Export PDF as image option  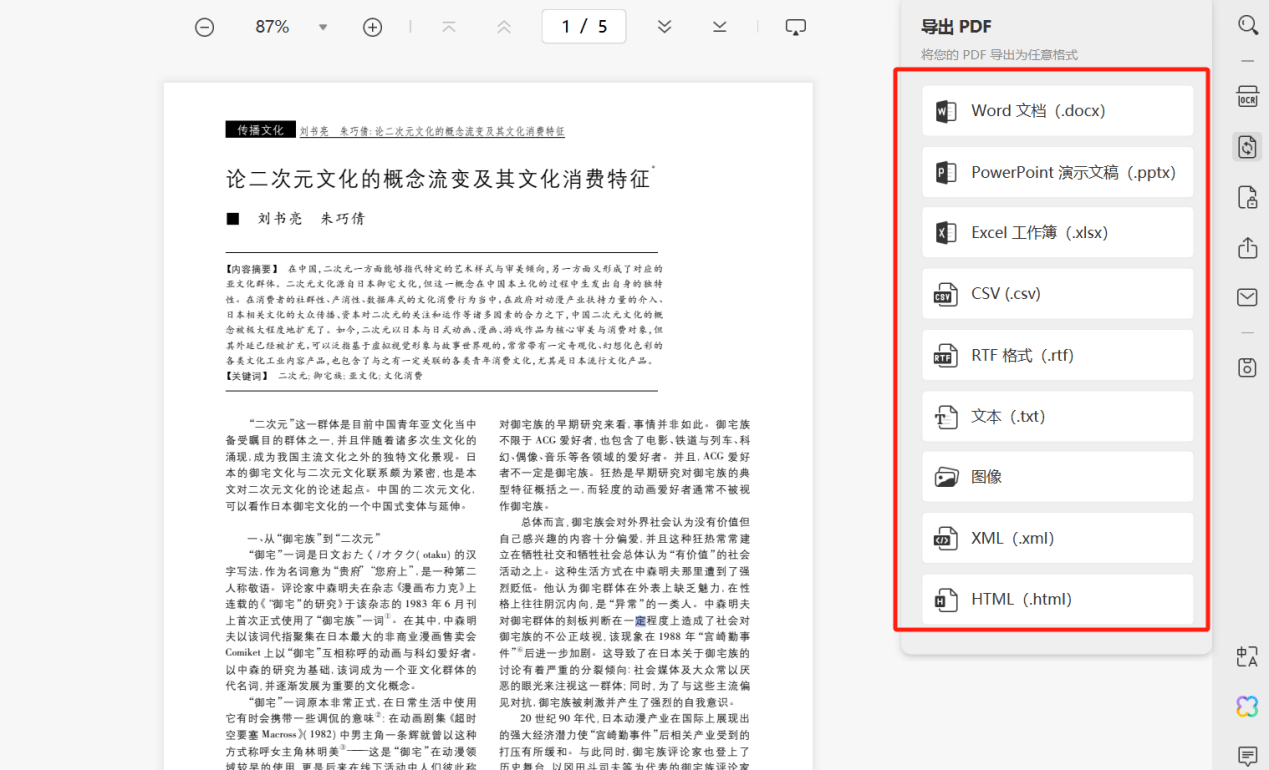click(1057, 477)
